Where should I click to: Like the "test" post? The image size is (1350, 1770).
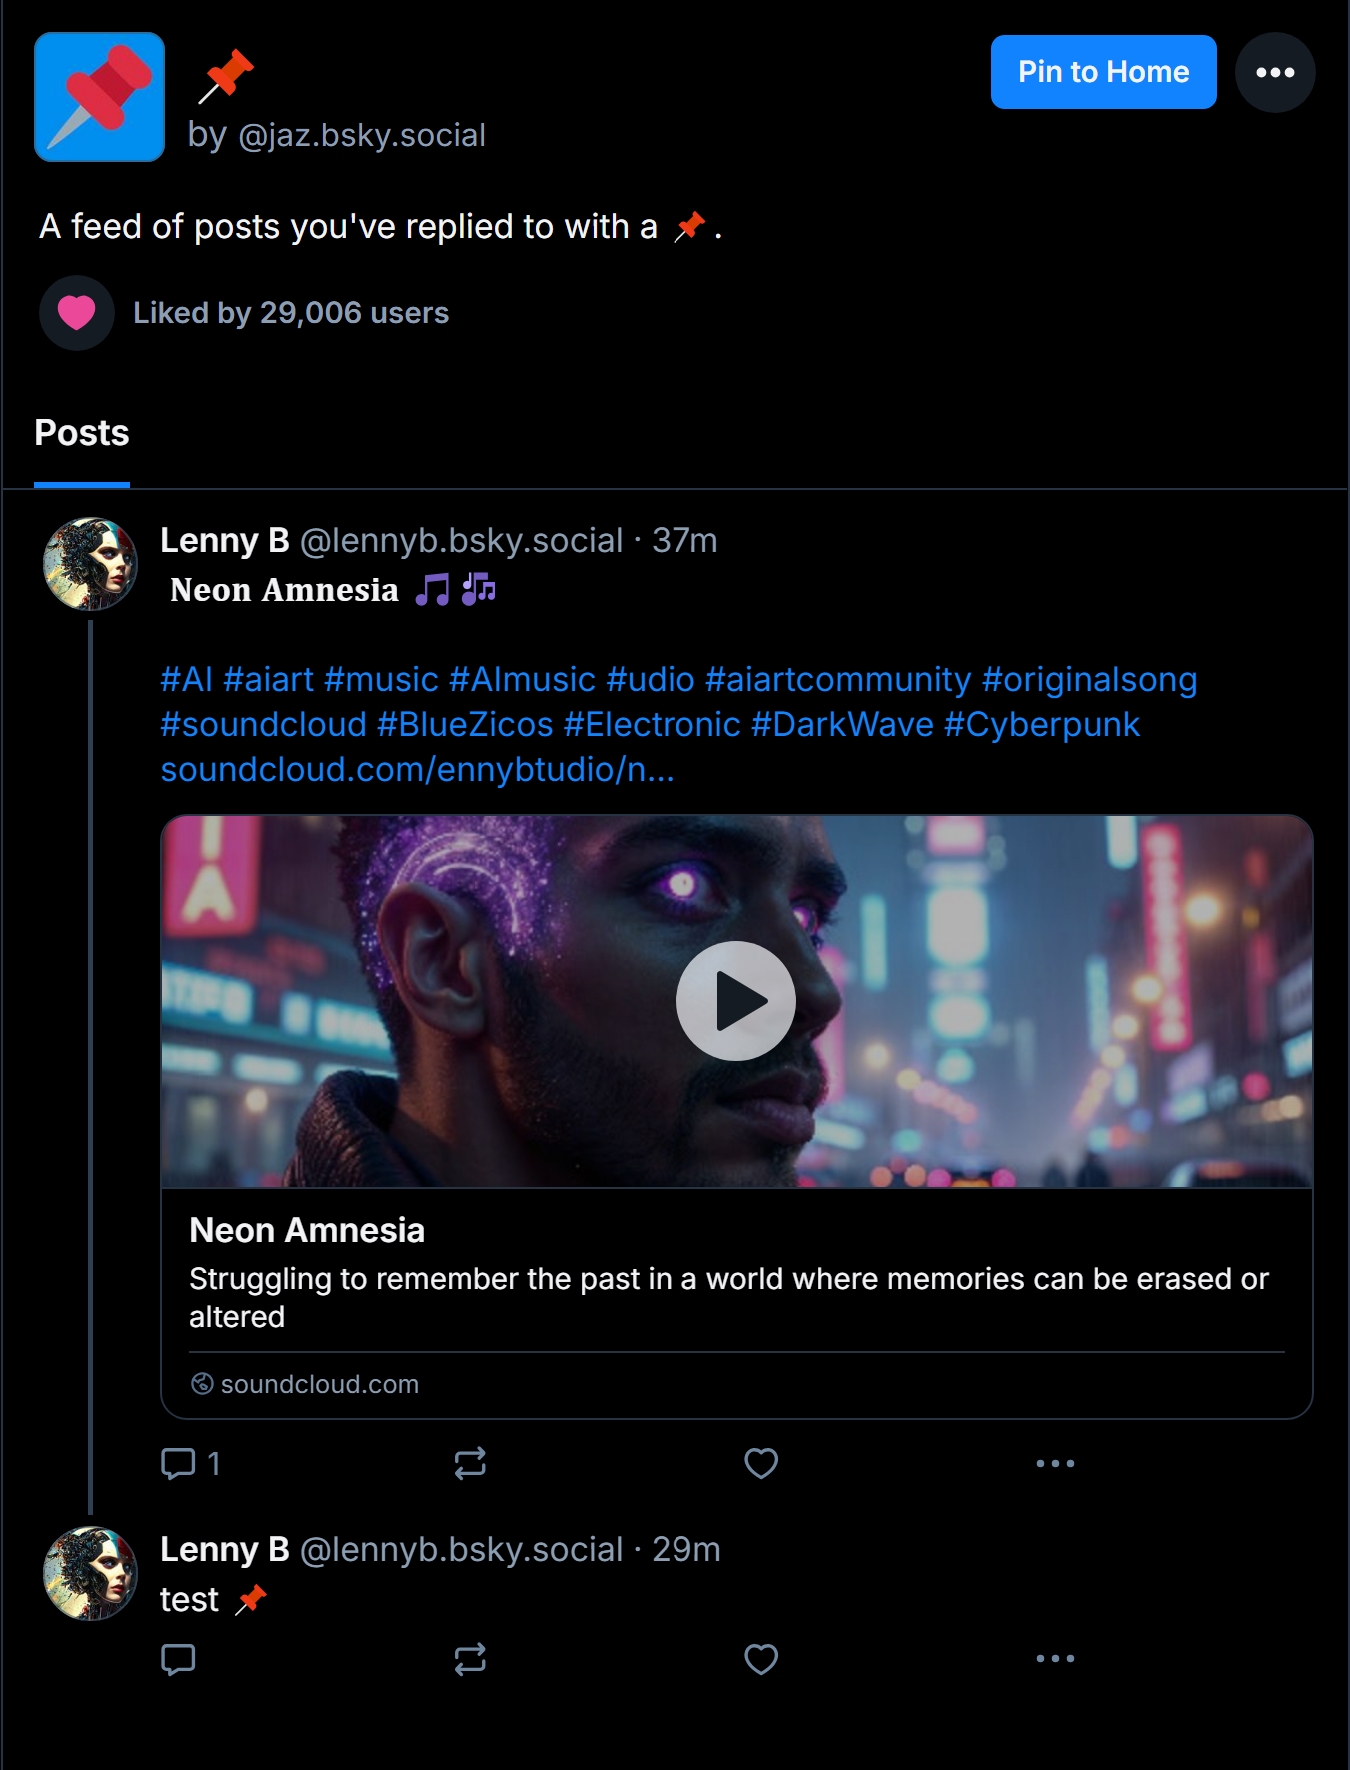[x=761, y=1659]
